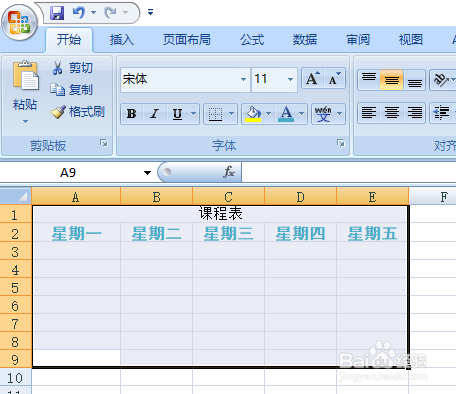This screenshot has width=456, height=394.
Task: Decrease font size with small A
Action: click(x=335, y=79)
